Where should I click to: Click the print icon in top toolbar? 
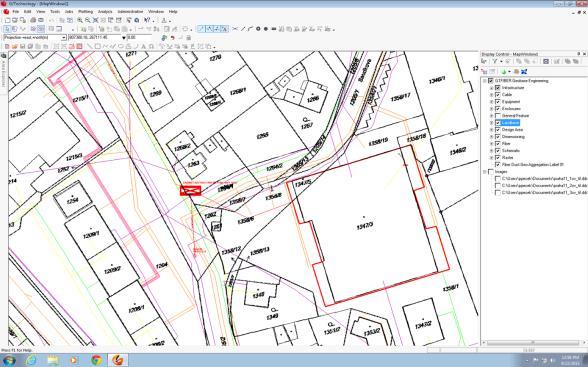(x=33, y=20)
